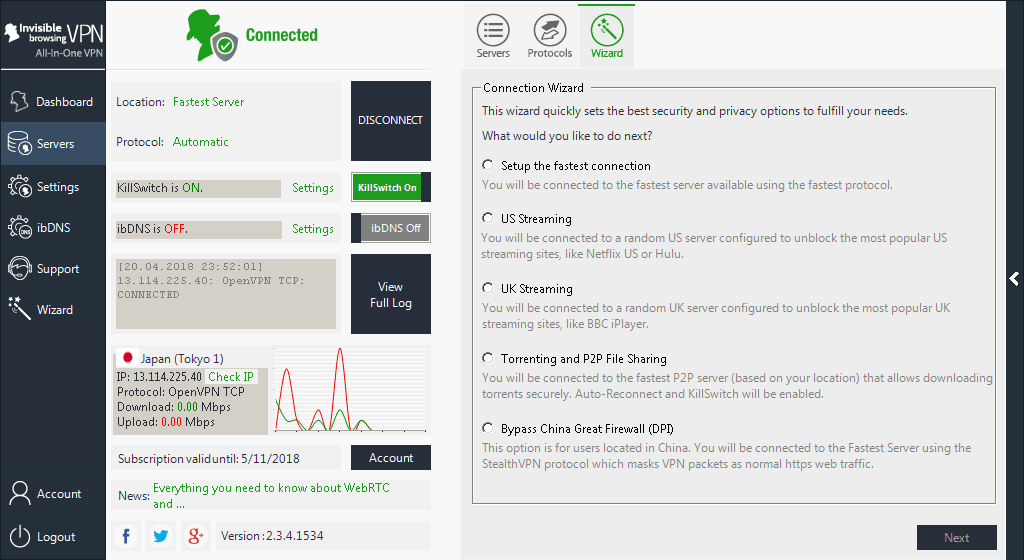Click the bandwidth traffic graph
The image size is (1024, 560).
pos(351,390)
